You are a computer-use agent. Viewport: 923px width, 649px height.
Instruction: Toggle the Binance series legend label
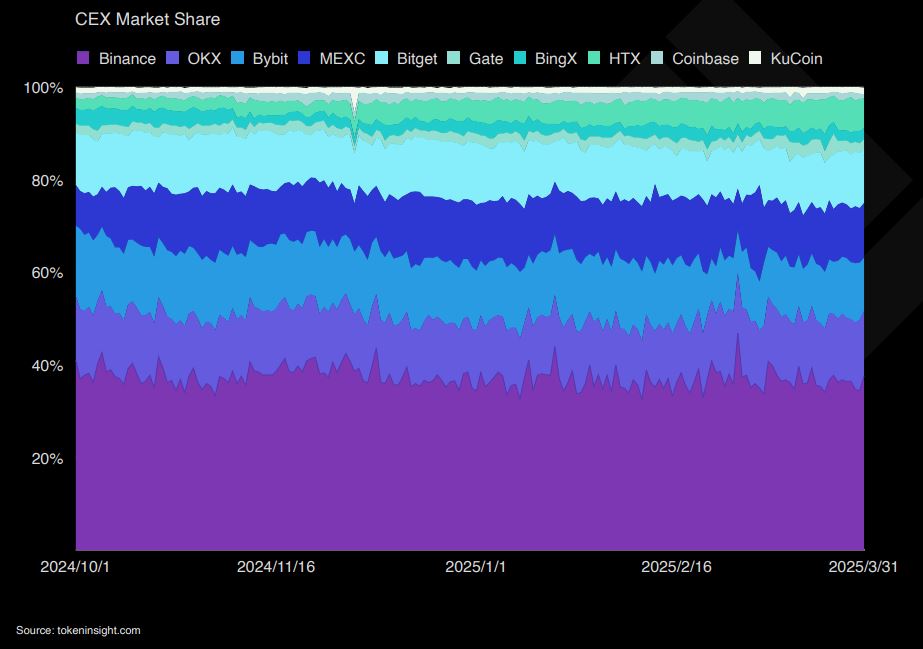(127, 59)
